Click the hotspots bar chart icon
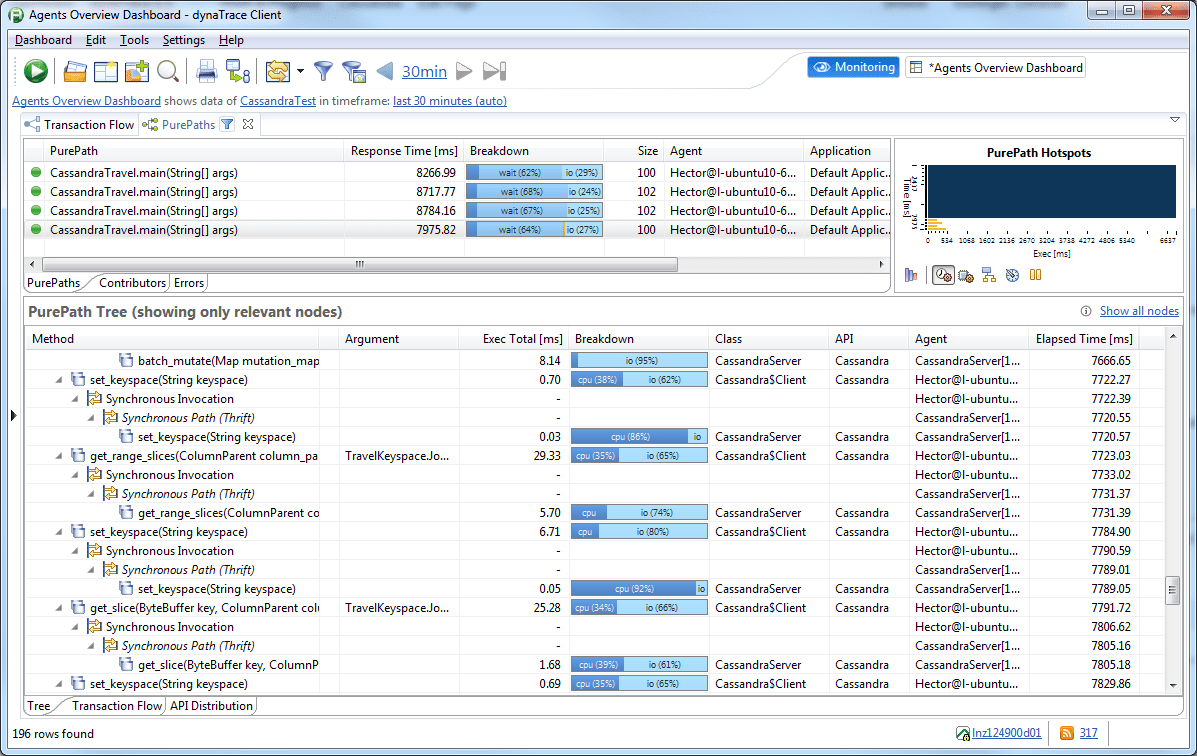Screen dimensions: 1197x756 point(911,275)
